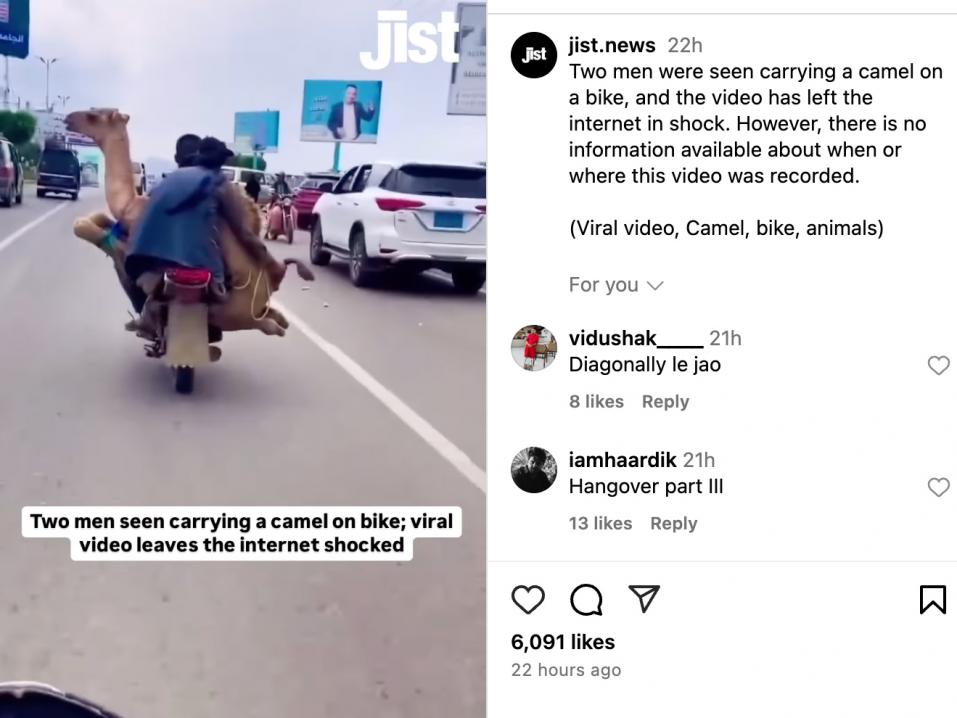Click the jist.news profile avatar

534,55
